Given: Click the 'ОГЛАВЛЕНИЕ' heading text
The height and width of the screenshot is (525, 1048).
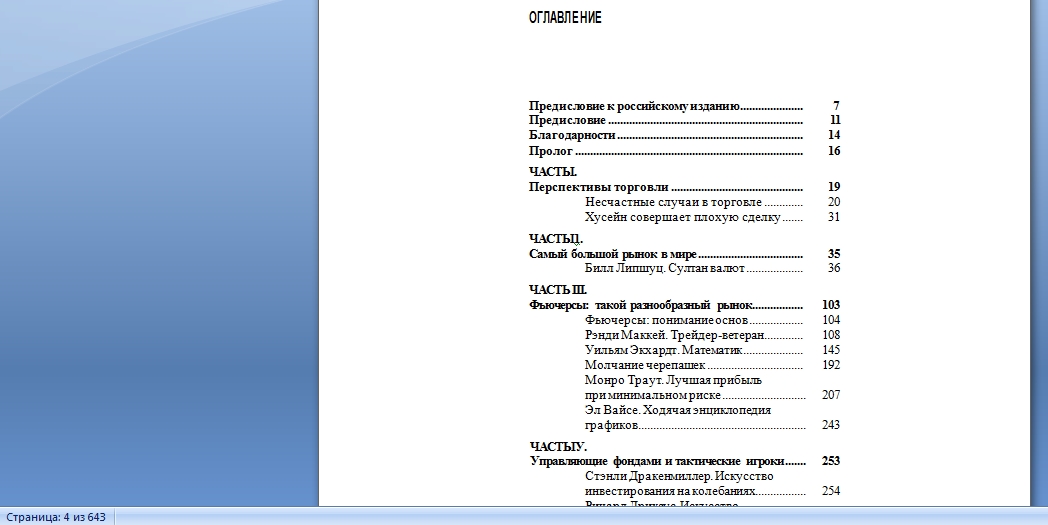Looking at the screenshot, I should 565,18.
